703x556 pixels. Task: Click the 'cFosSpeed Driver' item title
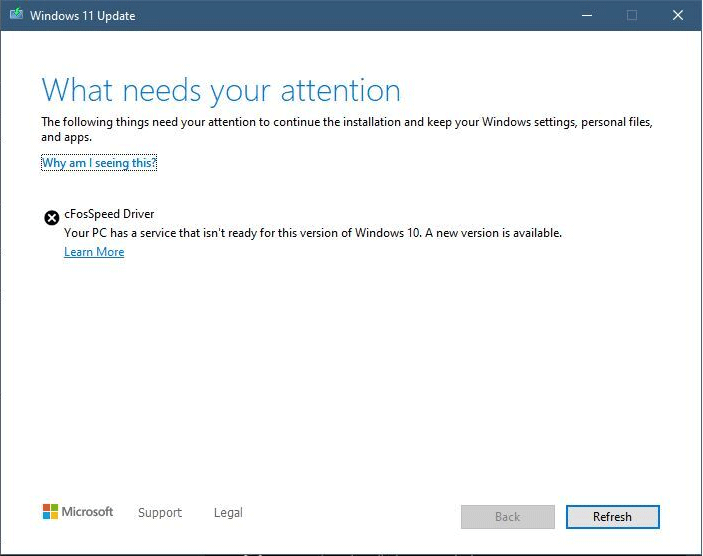click(109, 214)
